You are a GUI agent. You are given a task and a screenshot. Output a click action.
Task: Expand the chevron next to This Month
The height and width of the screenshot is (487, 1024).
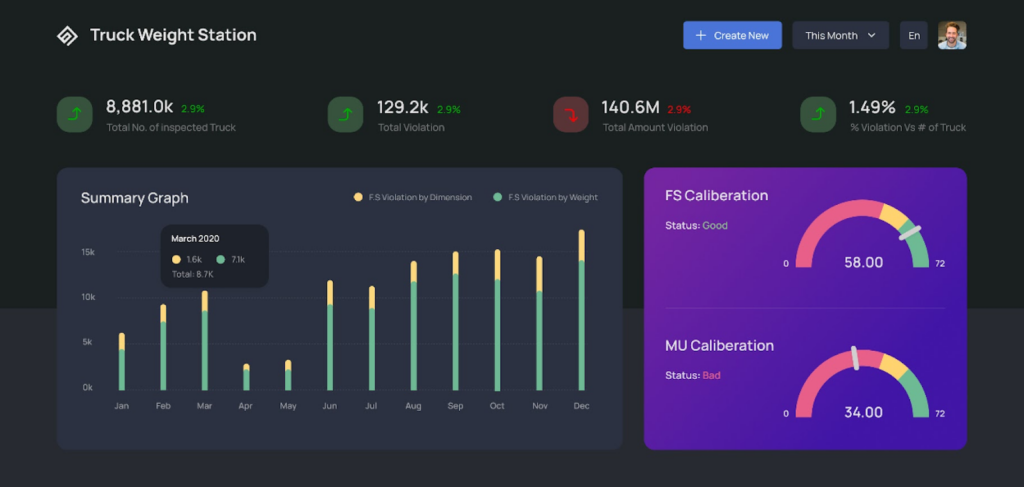tap(871, 35)
